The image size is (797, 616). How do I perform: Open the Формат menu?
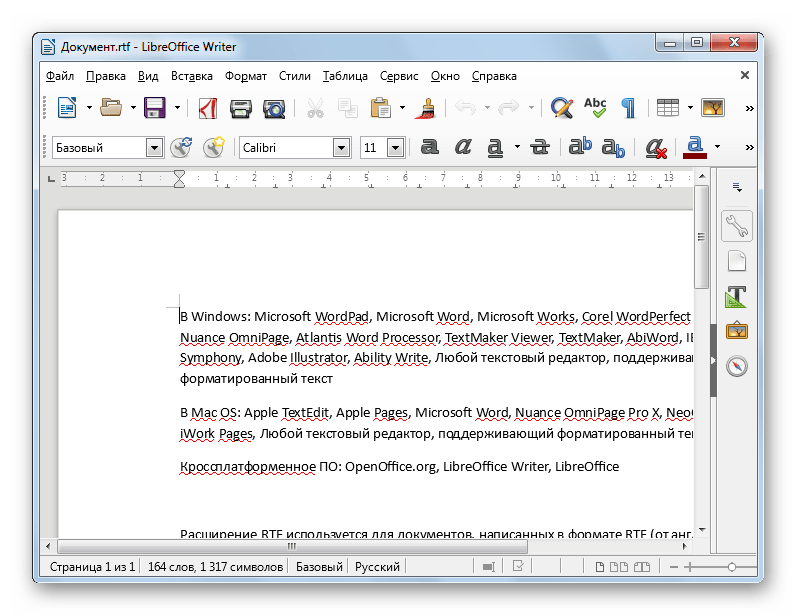246,76
